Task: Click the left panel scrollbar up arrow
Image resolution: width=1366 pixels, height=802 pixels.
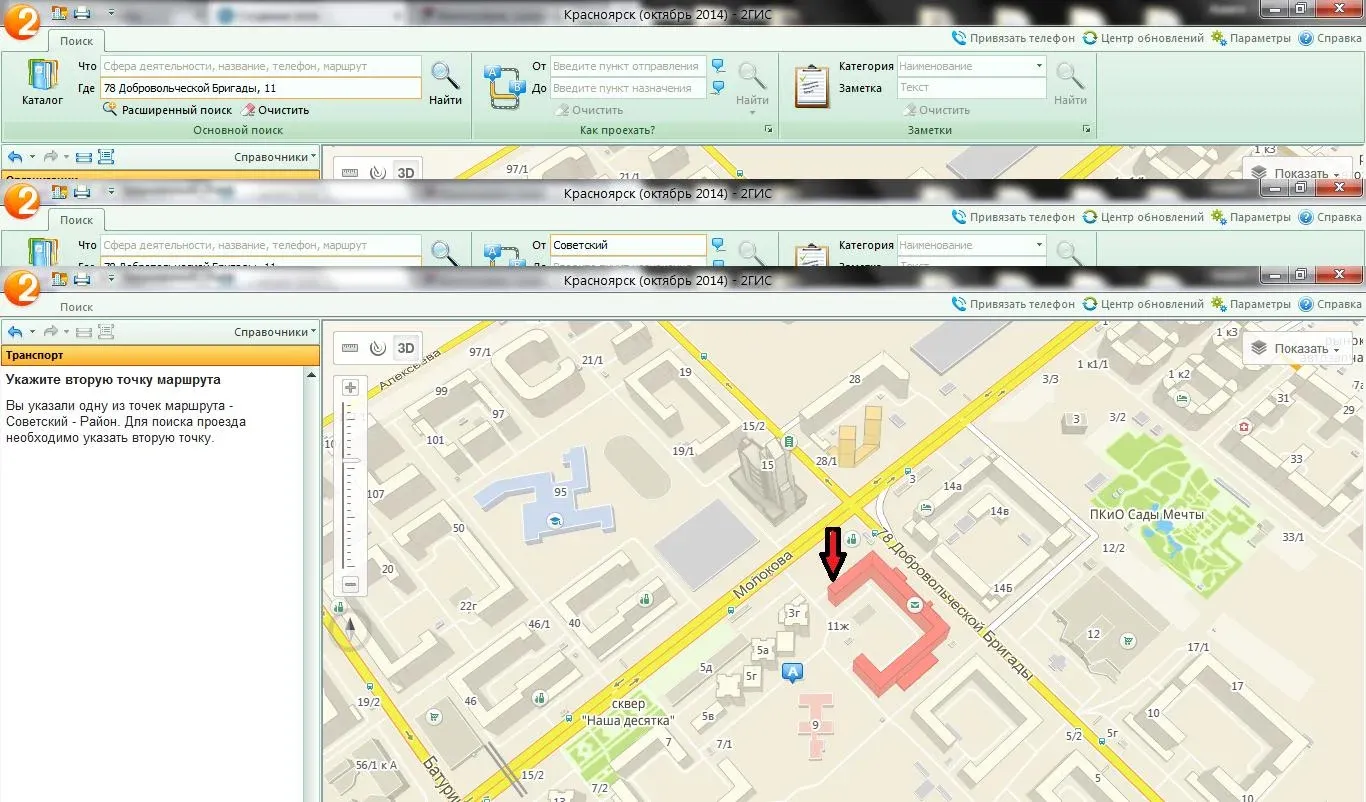Action: (x=311, y=375)
